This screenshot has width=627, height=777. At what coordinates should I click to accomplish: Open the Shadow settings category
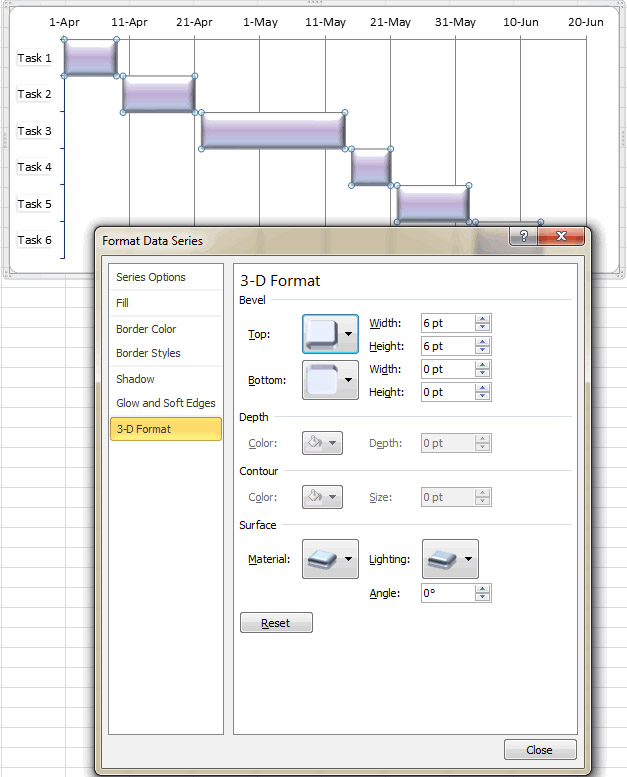pyautogui.click(x=136, y=379)
